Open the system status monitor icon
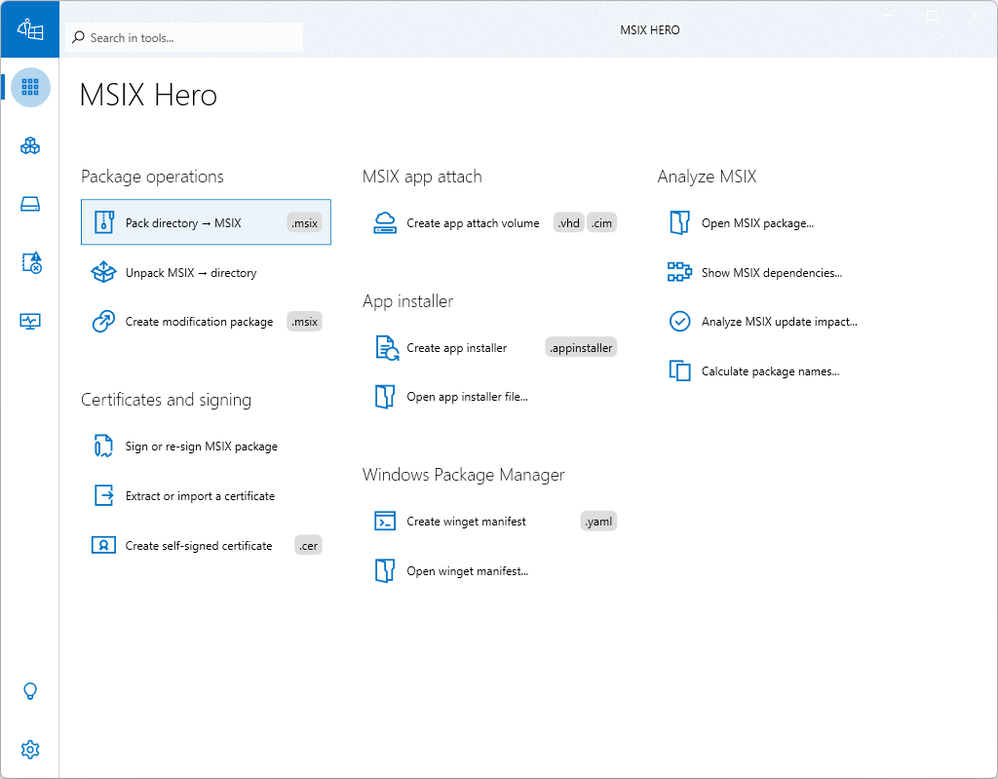 30,321
